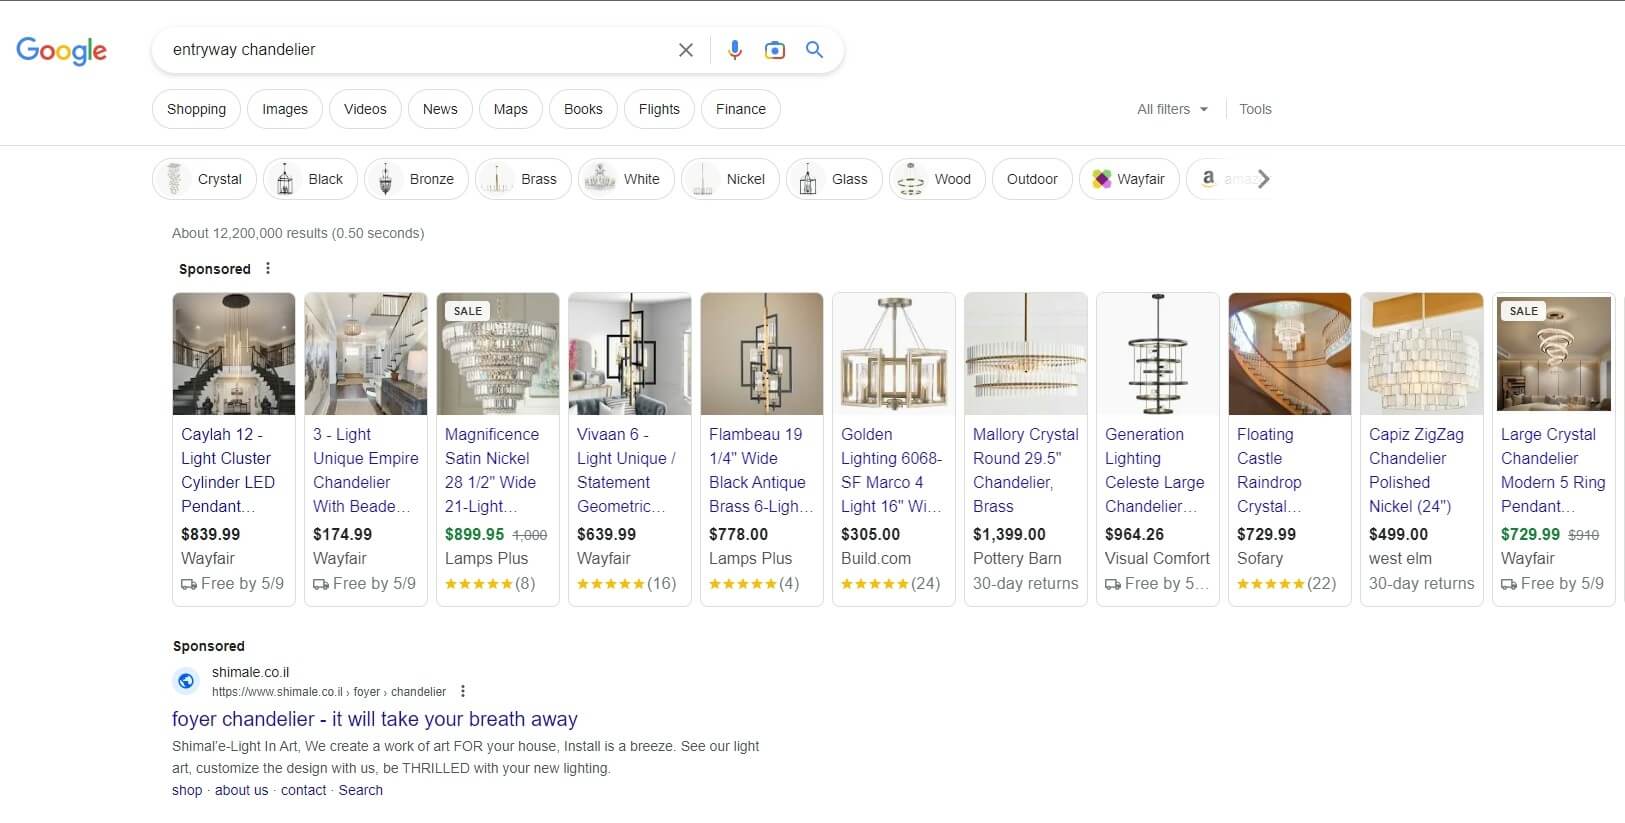Open Mallory Crystal Round chandelier image
Screen dimensions: 1625x823
coord(1026,354)
